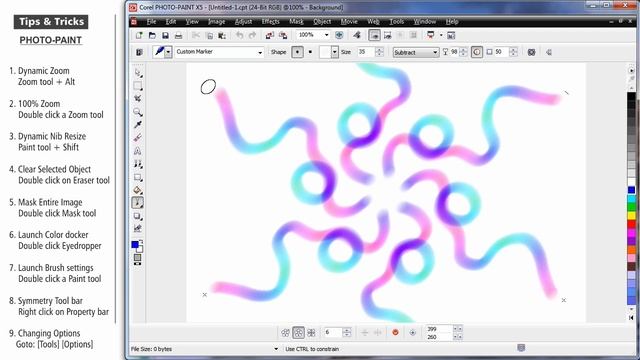Select the Drop Shadow tool
Screen dimensions: 640x360
click(138, 216)
